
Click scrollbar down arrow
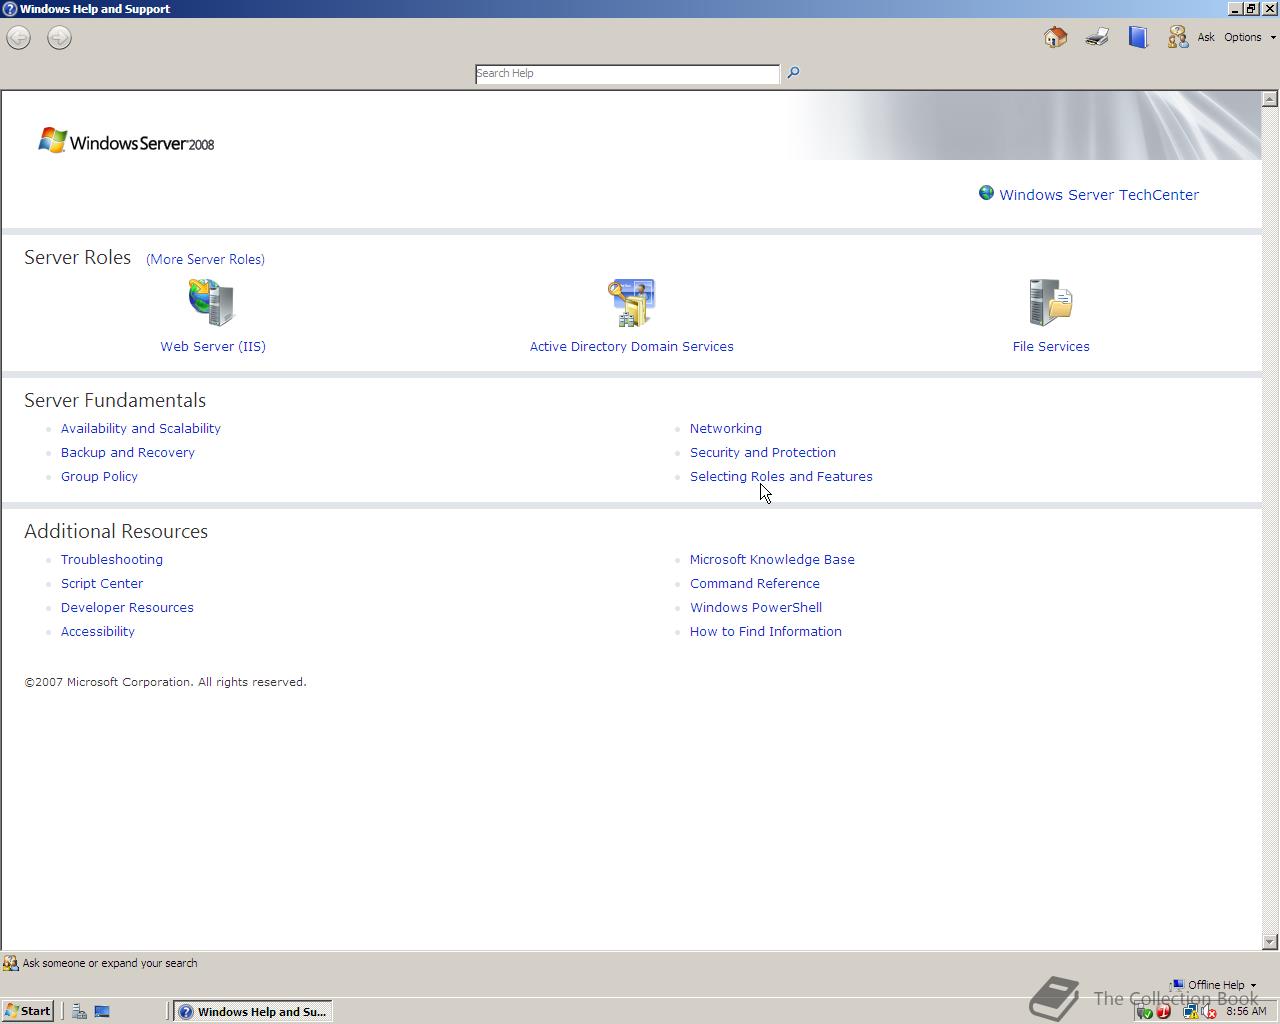(x=1270, y=941)
